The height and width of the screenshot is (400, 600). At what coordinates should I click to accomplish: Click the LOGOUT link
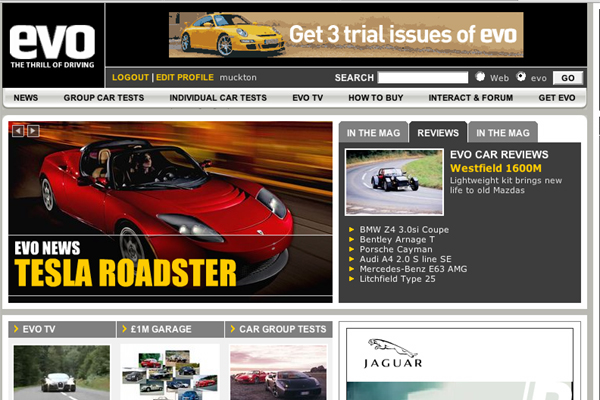[130, 77]
